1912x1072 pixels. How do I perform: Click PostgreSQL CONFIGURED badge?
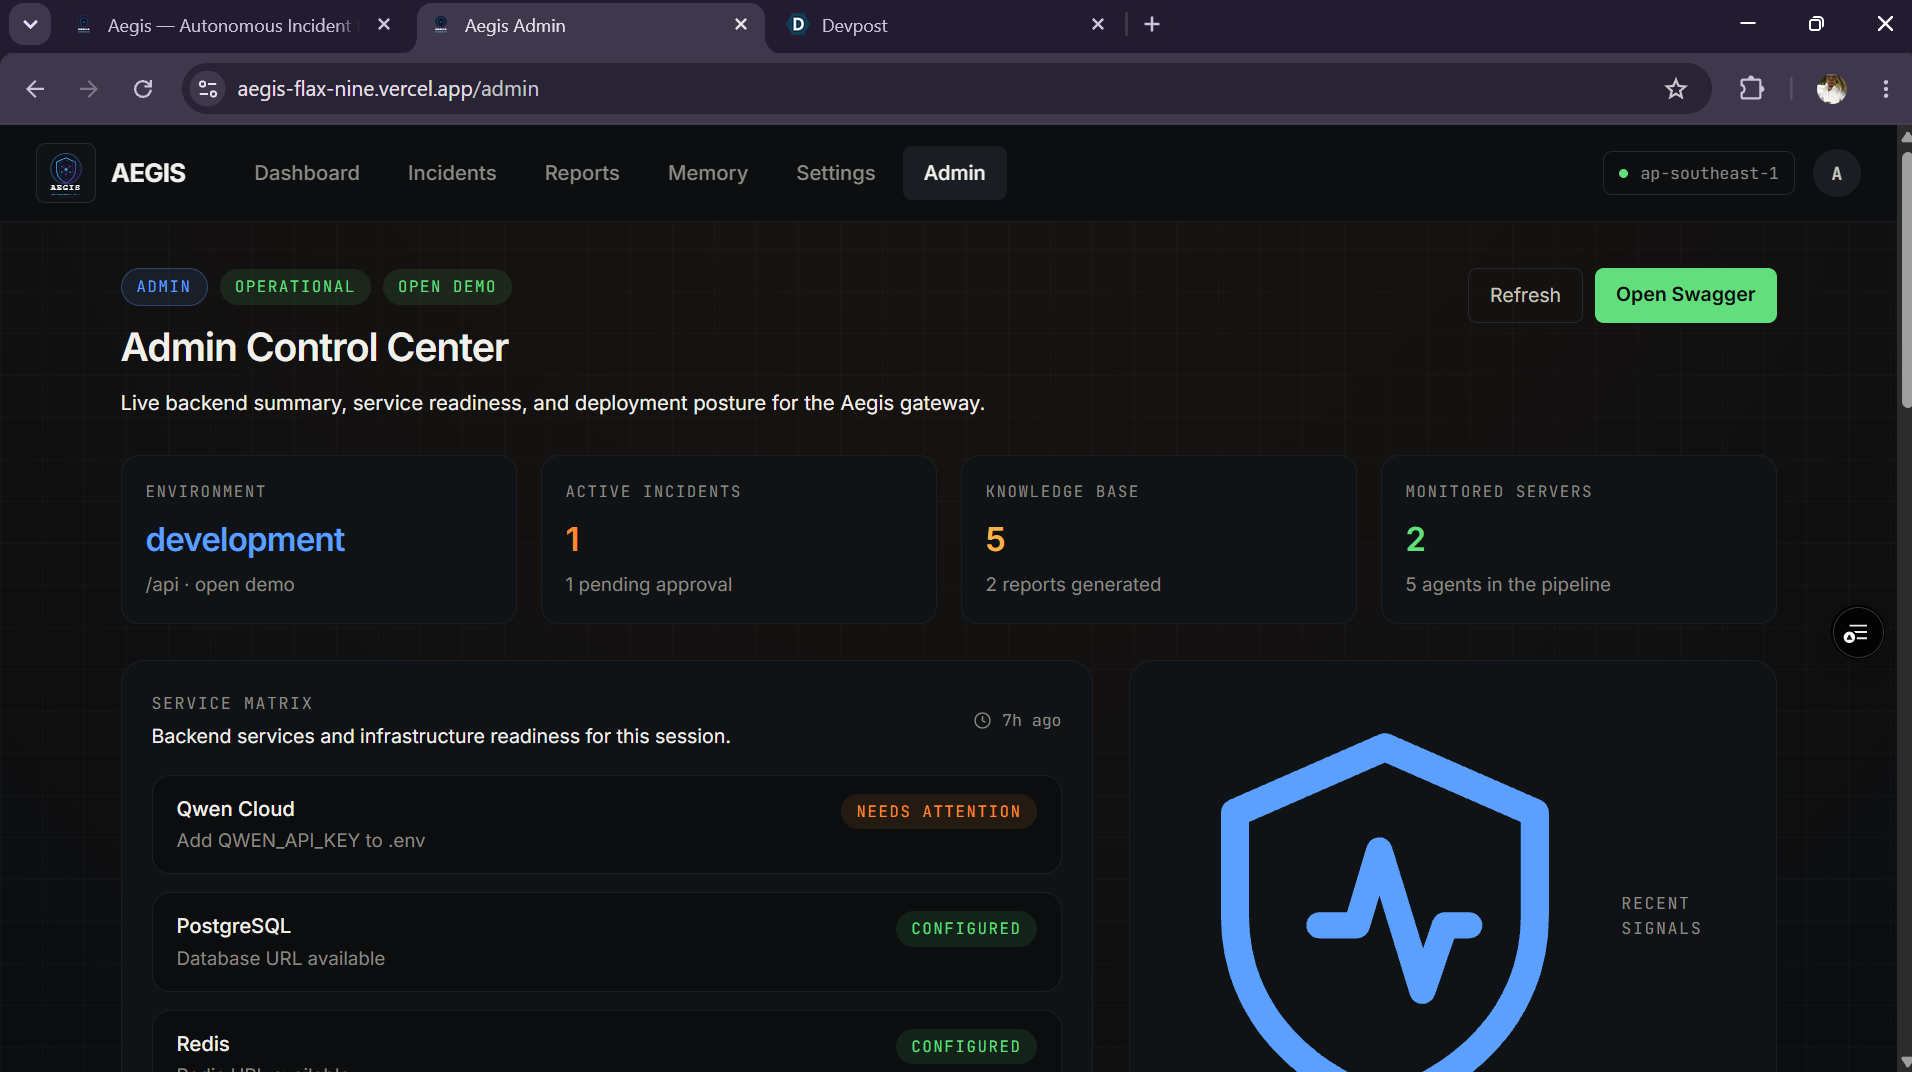click(966, 929)
